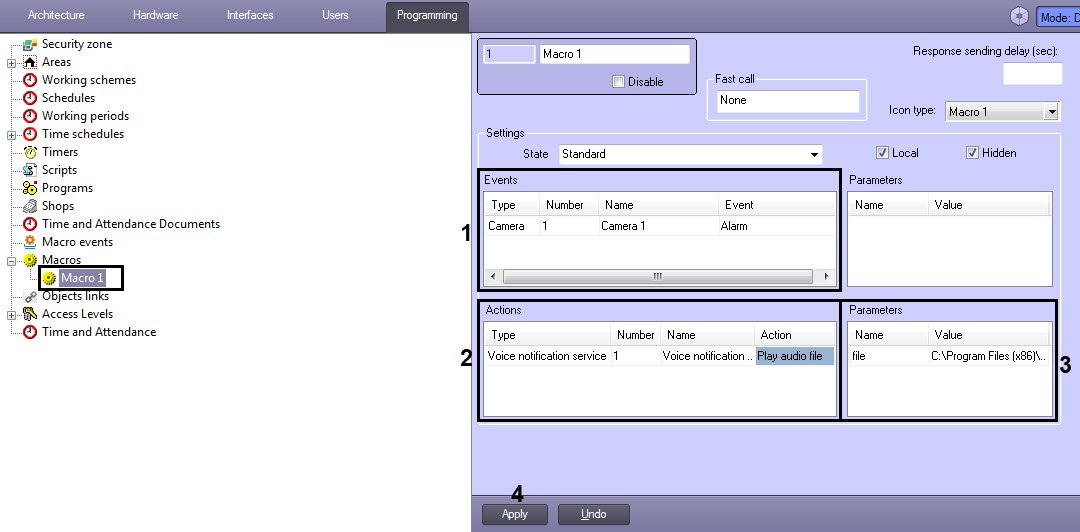Click the macro name field Macro 1

pyautogui.click(x=614, y=54)
